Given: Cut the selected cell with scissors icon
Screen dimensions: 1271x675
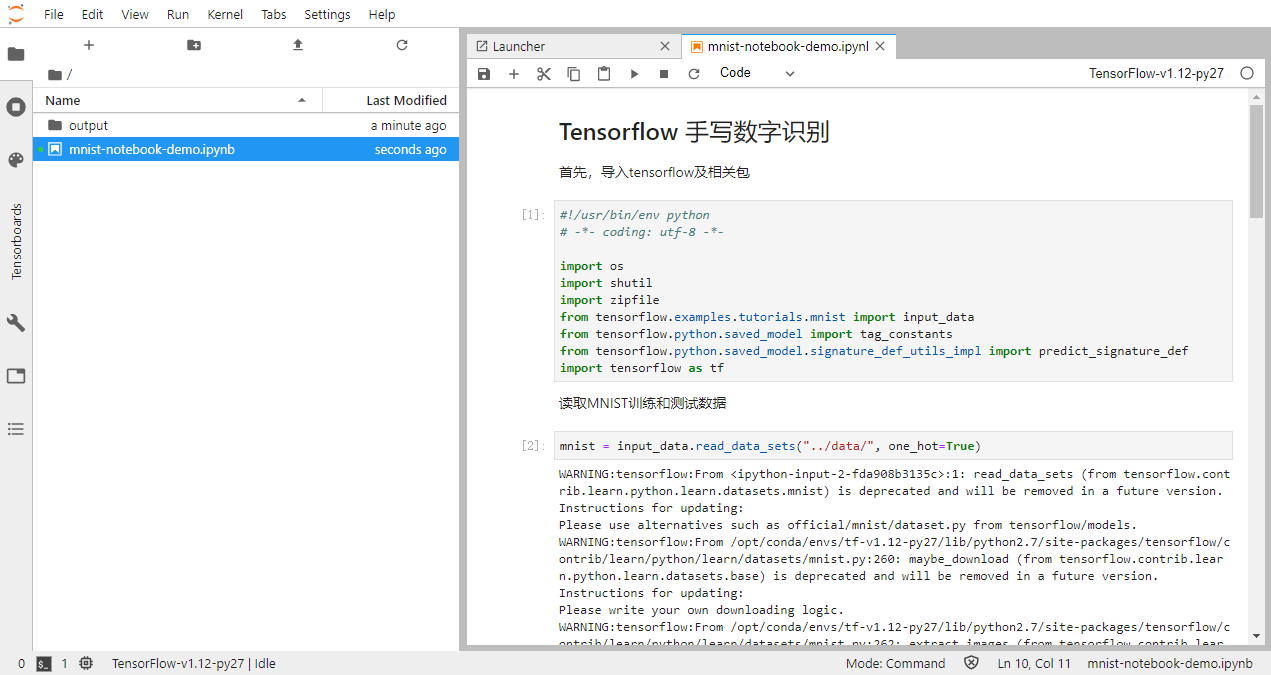Looking at the screenshot, I should (x=544, y=74).
